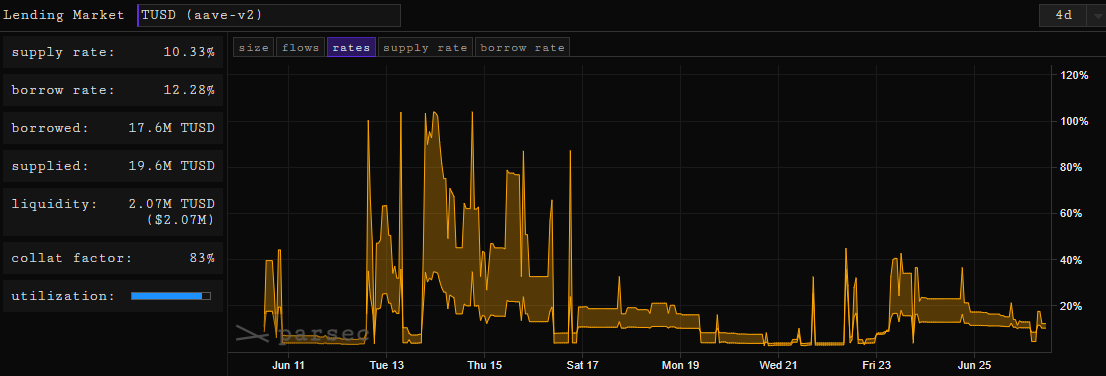The height and width of the screenshot is (376, 1106).
Task: Click the utilization progress bar
Action: point(171,296)
